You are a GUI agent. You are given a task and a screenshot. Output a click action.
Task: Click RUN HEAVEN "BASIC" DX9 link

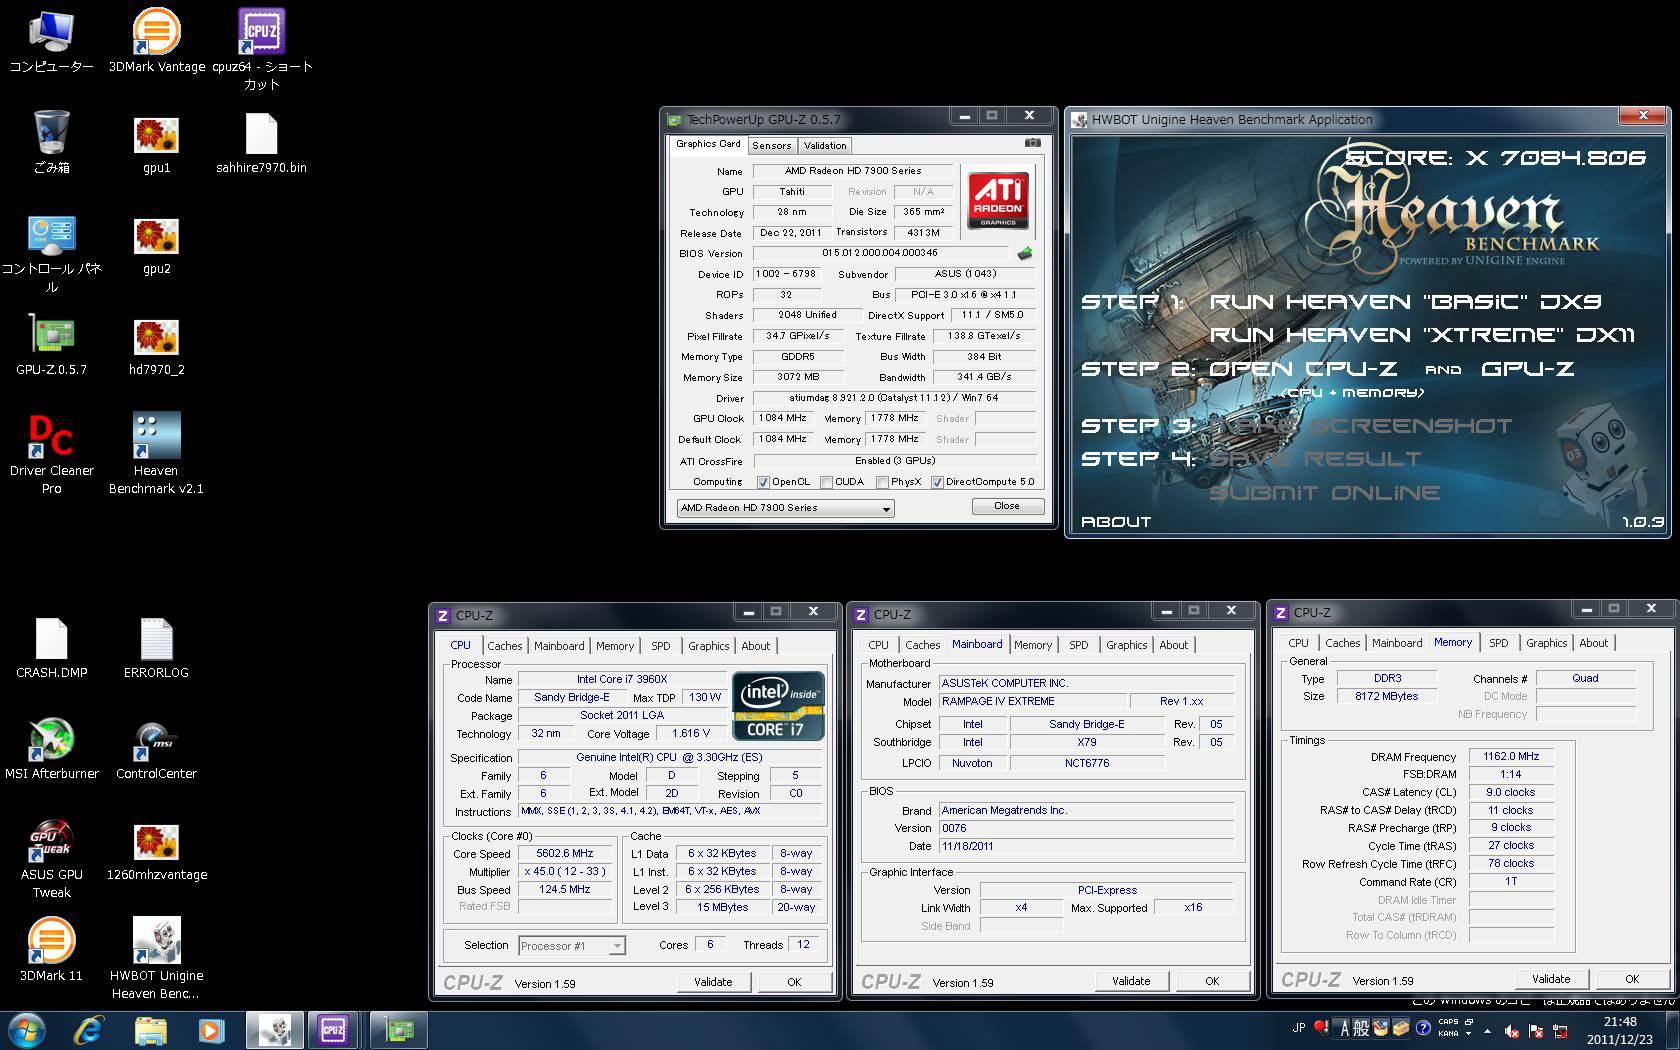point(1405,302)
